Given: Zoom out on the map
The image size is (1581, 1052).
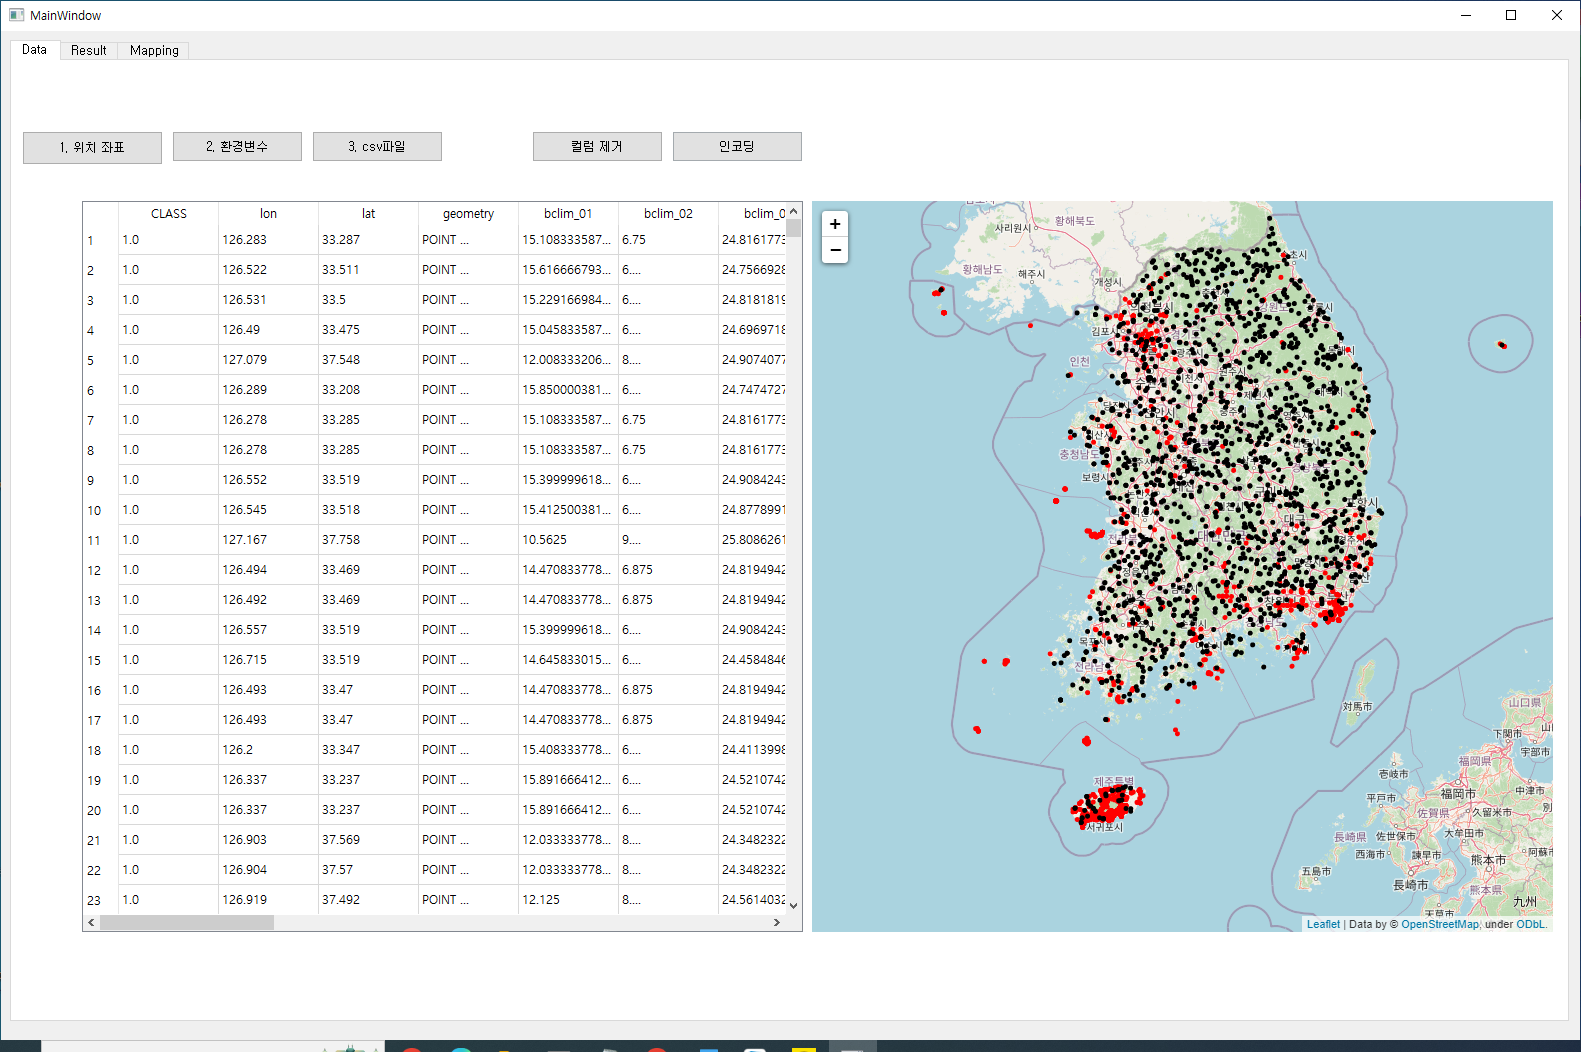Looking at the screenshot, I should [x=835, y=250].
